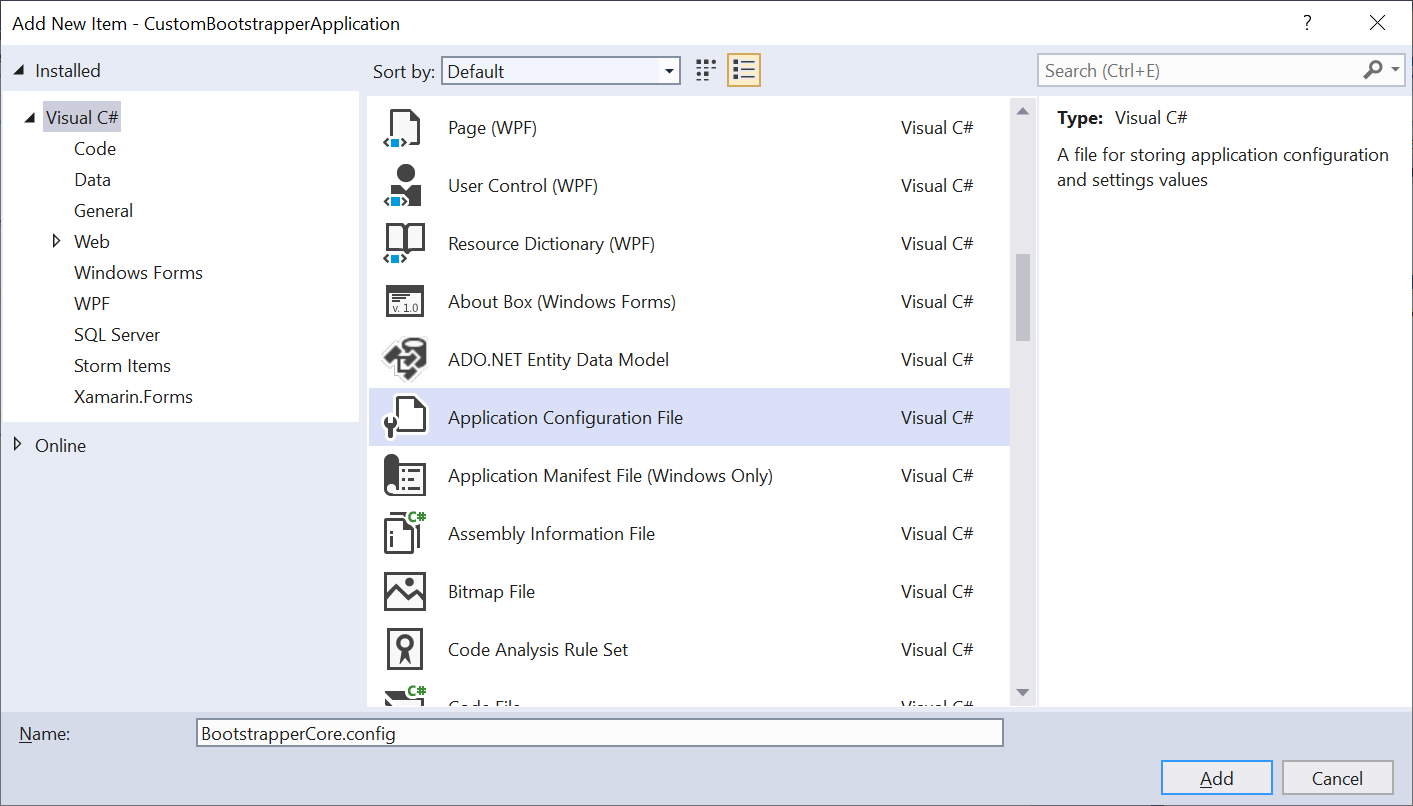Image resolution: width=1413 pixels, height=806 pixels.
Task: Expand the Web category node
Action: [x=57, y=242]
